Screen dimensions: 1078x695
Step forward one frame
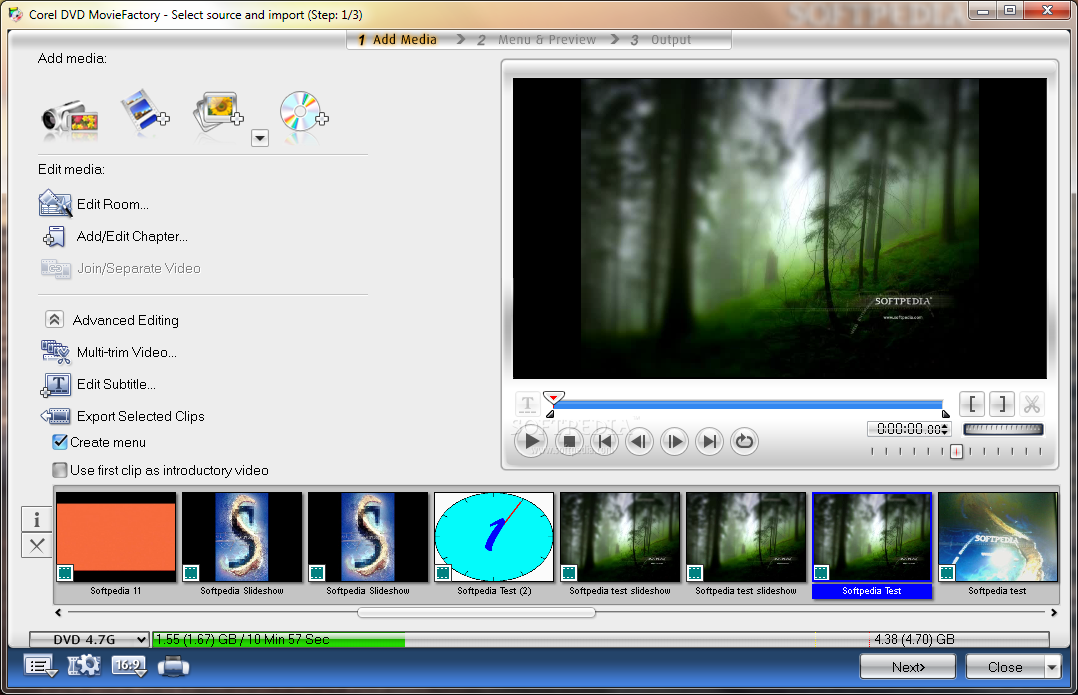point(674,441)
